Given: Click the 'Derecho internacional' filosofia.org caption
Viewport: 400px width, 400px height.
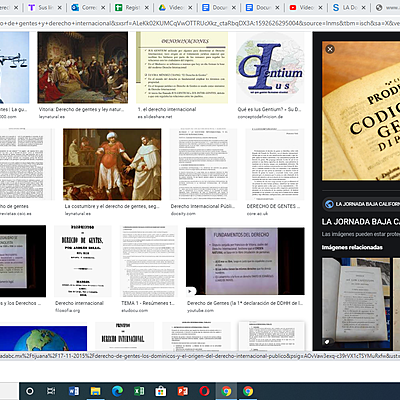Looking at the screenshot, I should click(x=79, y=303).
